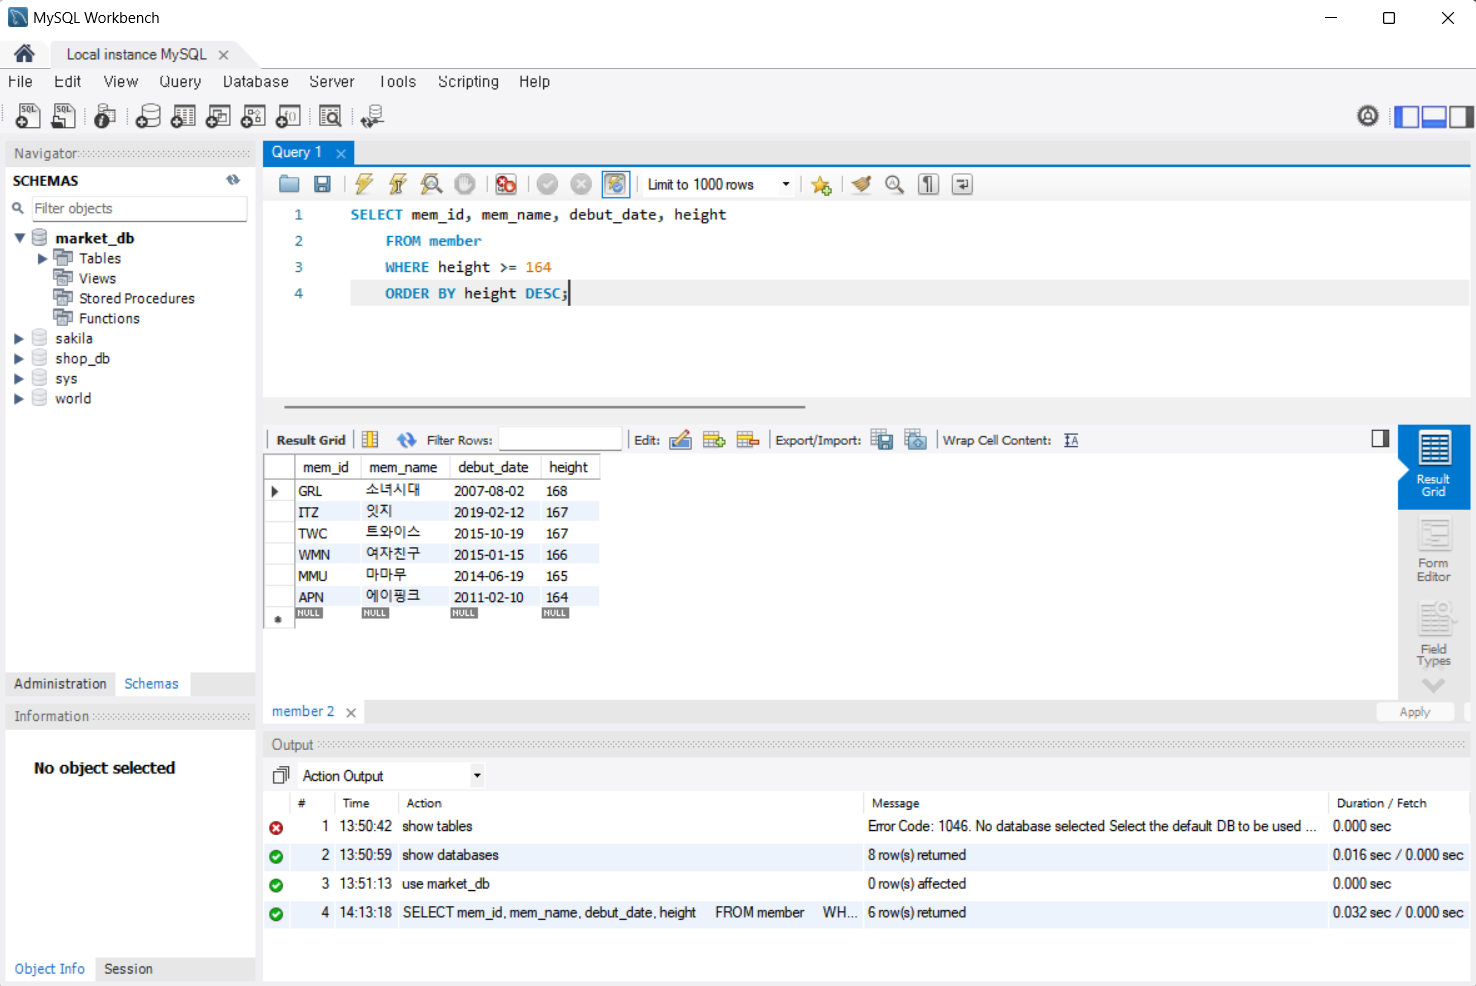
Task: Refresh the schemas list icon
Action: point(233,180)
